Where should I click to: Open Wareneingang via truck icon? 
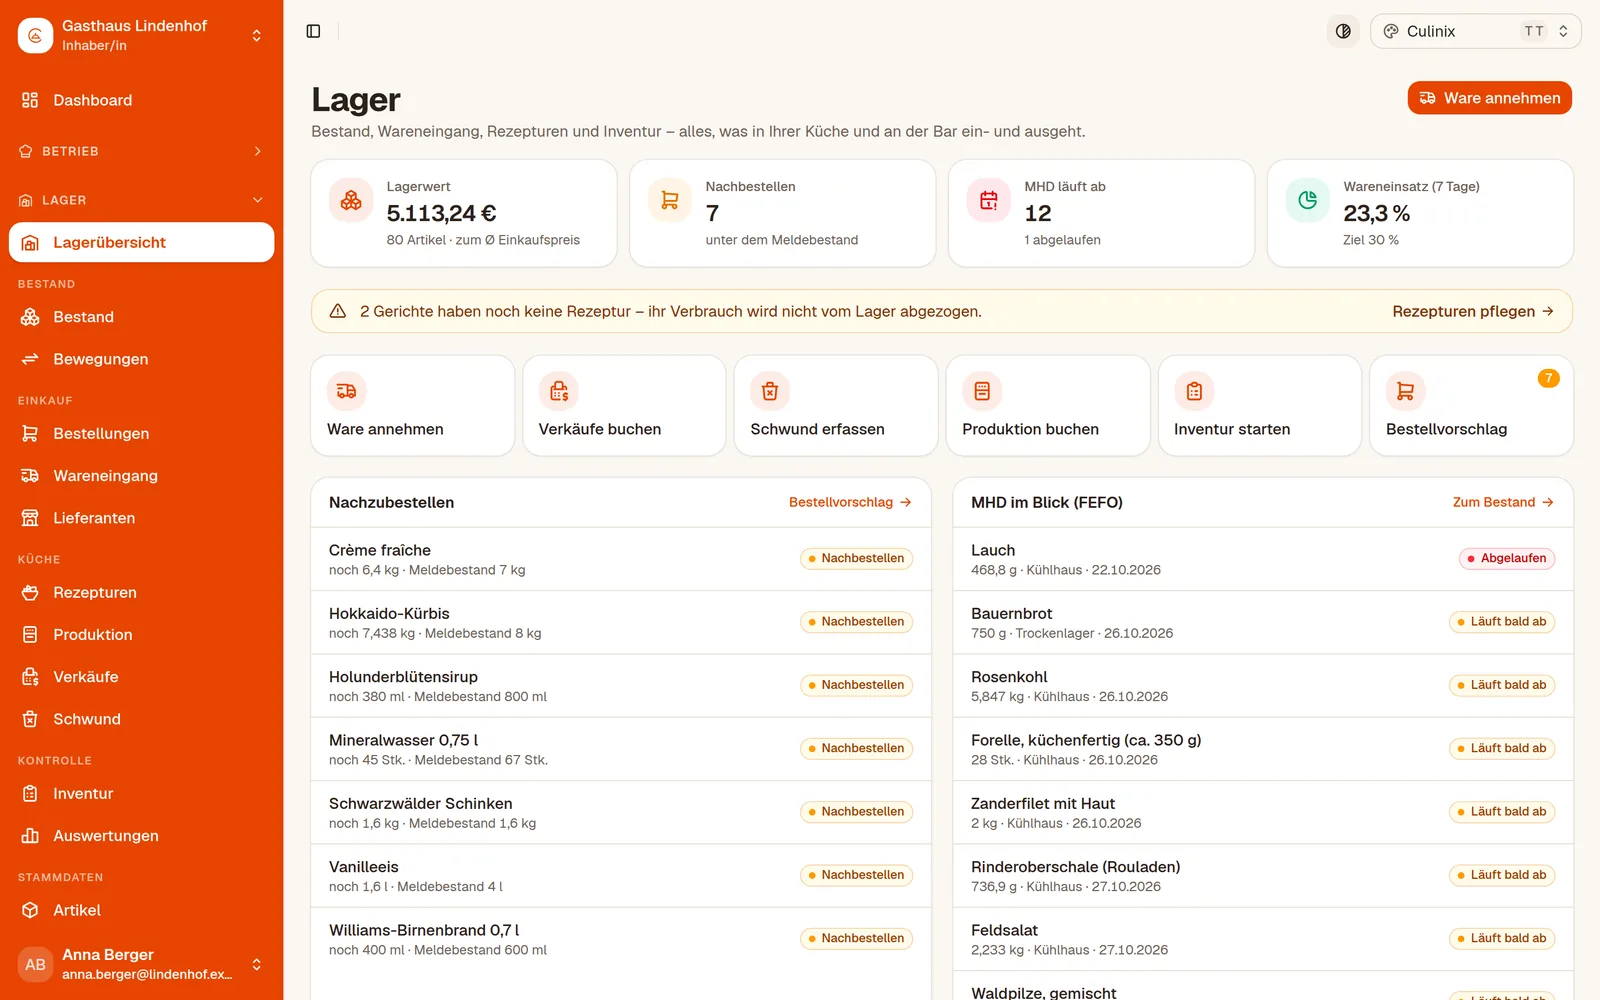pos(30,476)
